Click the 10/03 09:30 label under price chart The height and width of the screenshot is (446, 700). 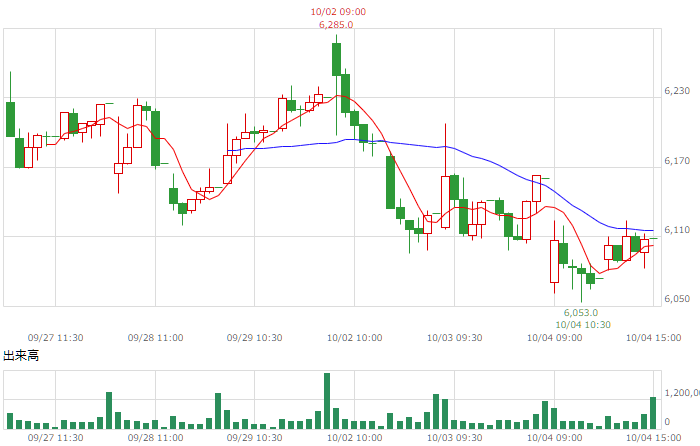coord(454,338)
